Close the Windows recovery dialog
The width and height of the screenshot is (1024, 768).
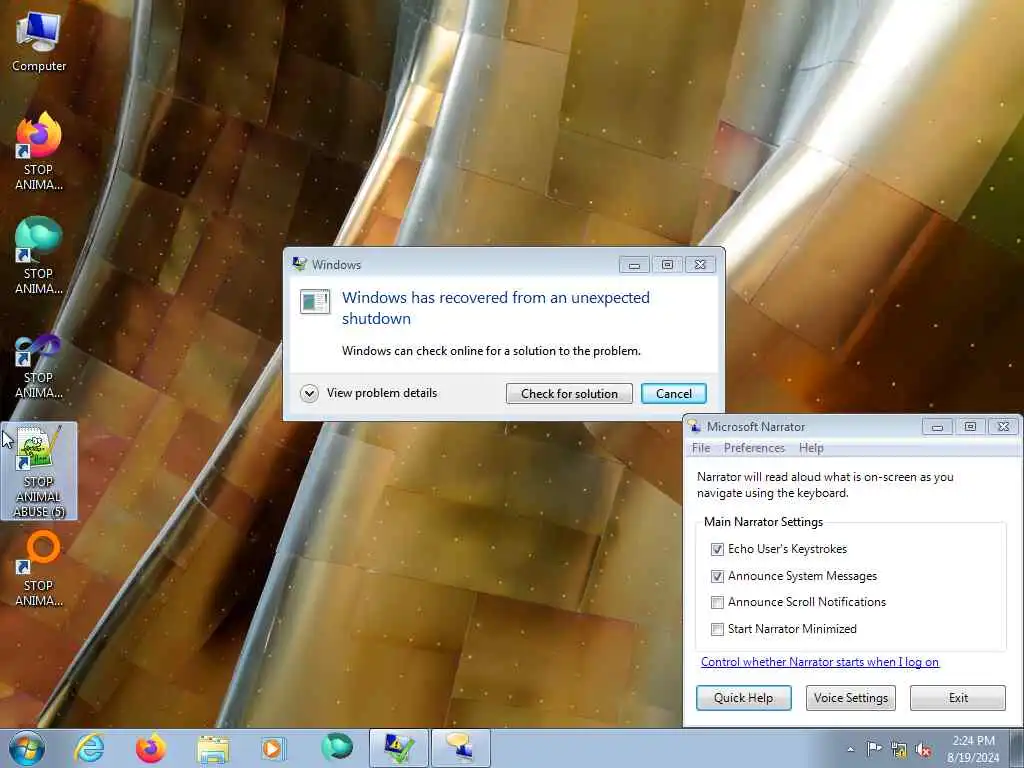tap(700, 264)
